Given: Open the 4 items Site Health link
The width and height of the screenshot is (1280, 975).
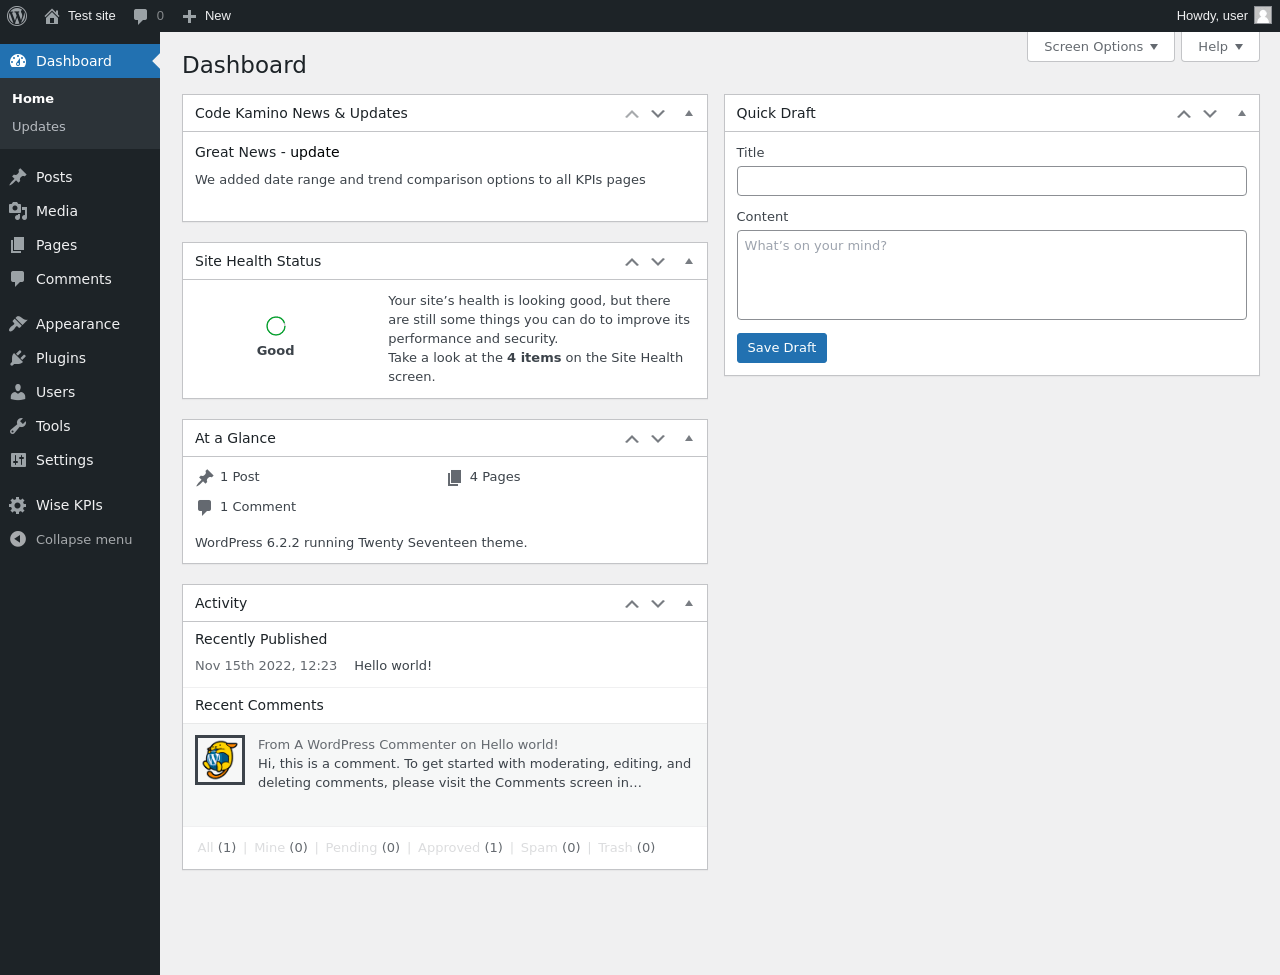Looking at the screenshot, I should click(534, 358).
